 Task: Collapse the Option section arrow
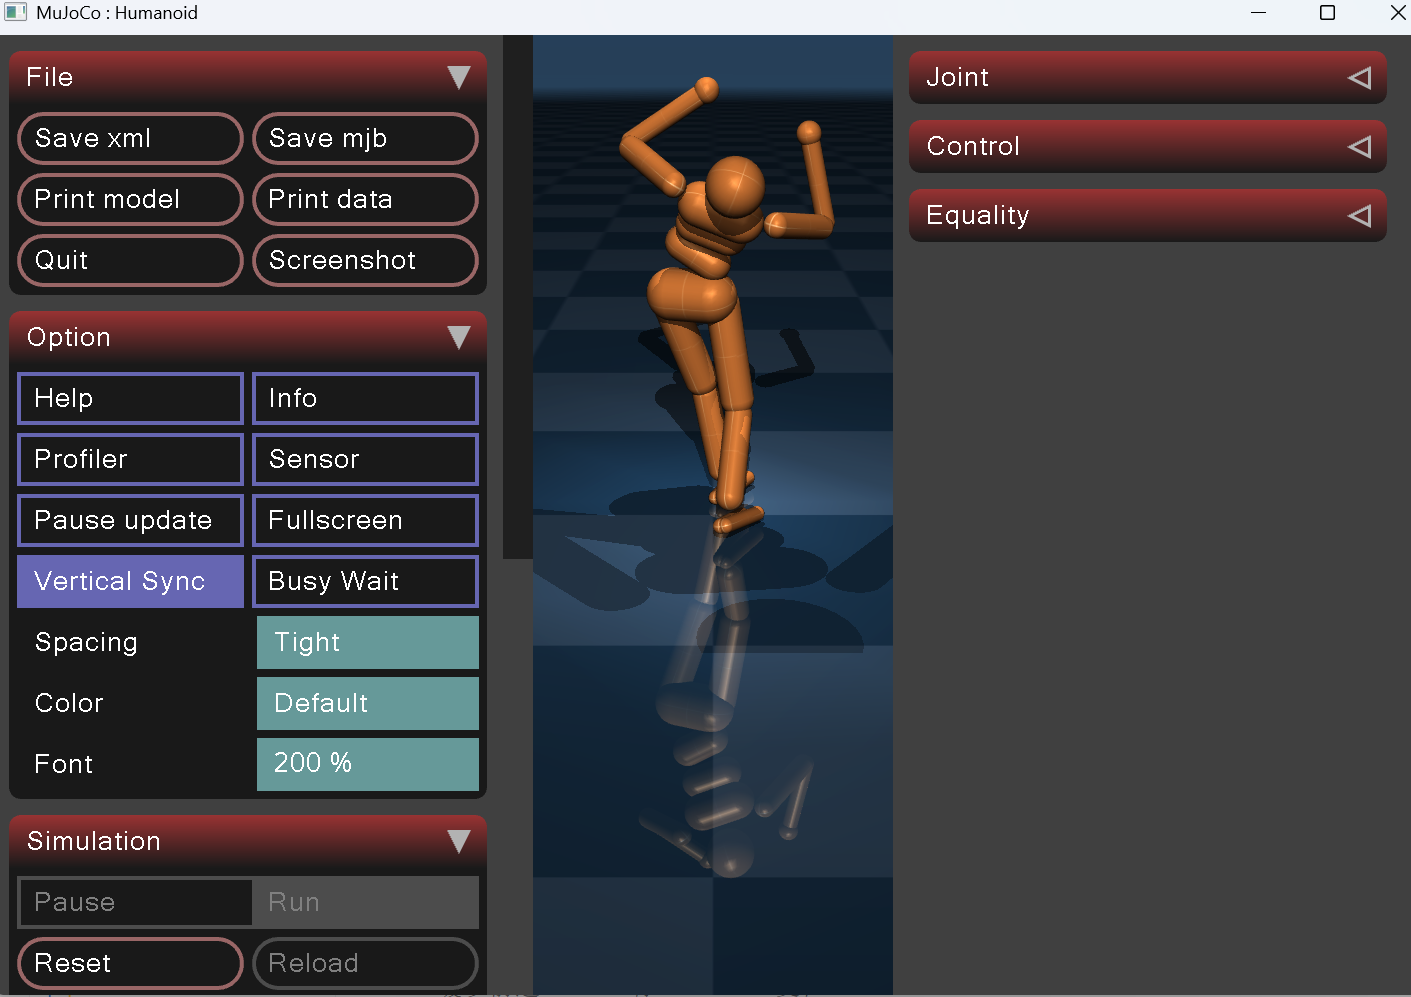[x=459, y=338]
